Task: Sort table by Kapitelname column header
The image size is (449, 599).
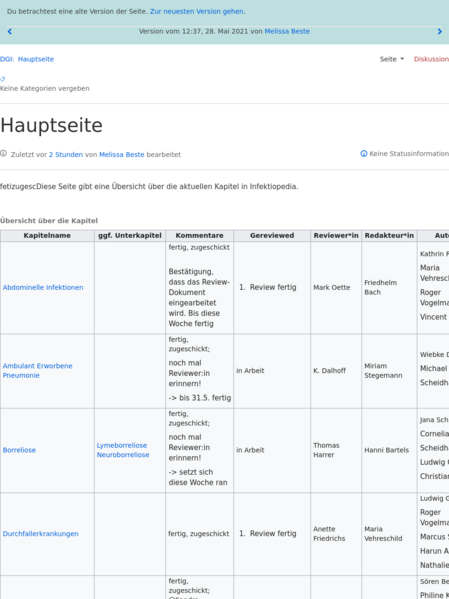Action: (x=47, y=236)
